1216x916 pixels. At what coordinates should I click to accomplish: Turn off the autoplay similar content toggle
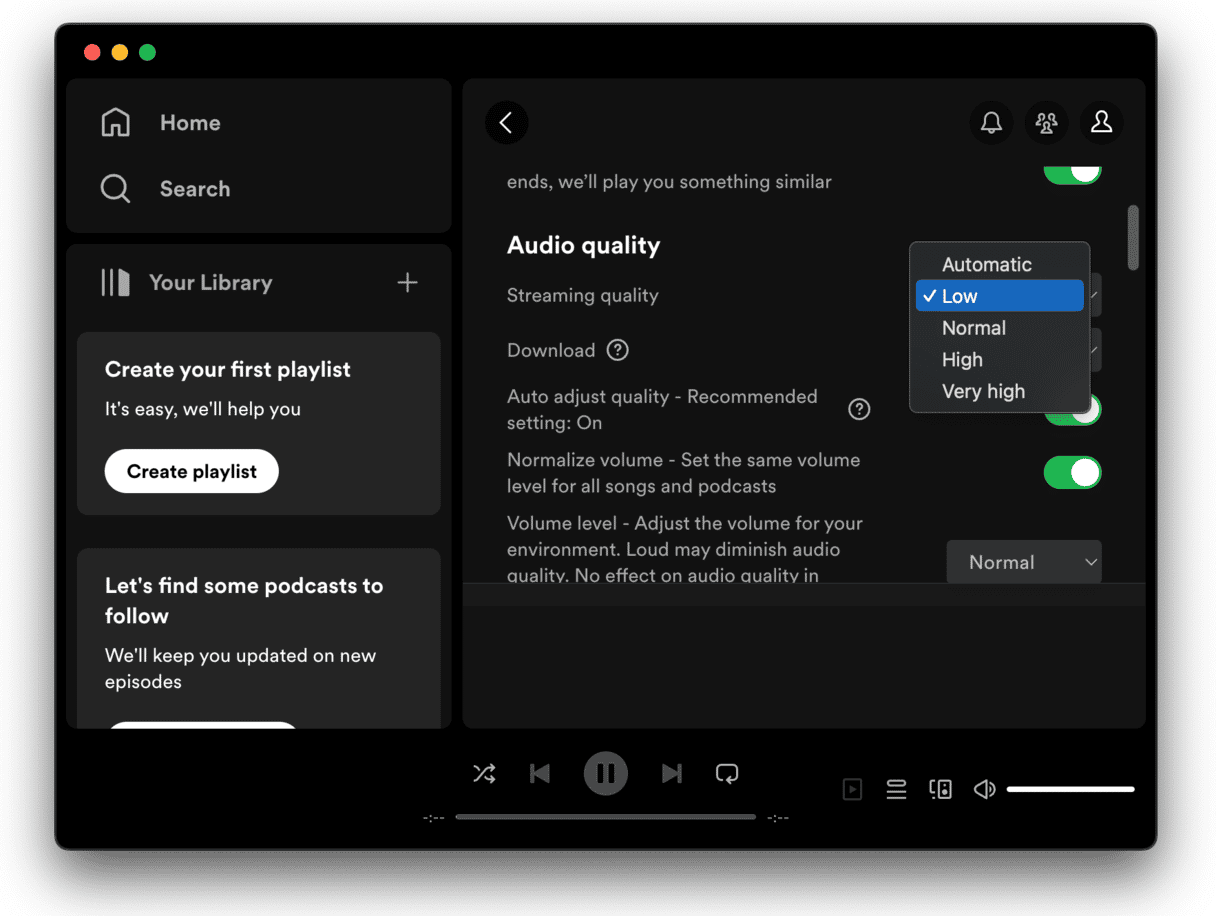(x=1072, y=175)
